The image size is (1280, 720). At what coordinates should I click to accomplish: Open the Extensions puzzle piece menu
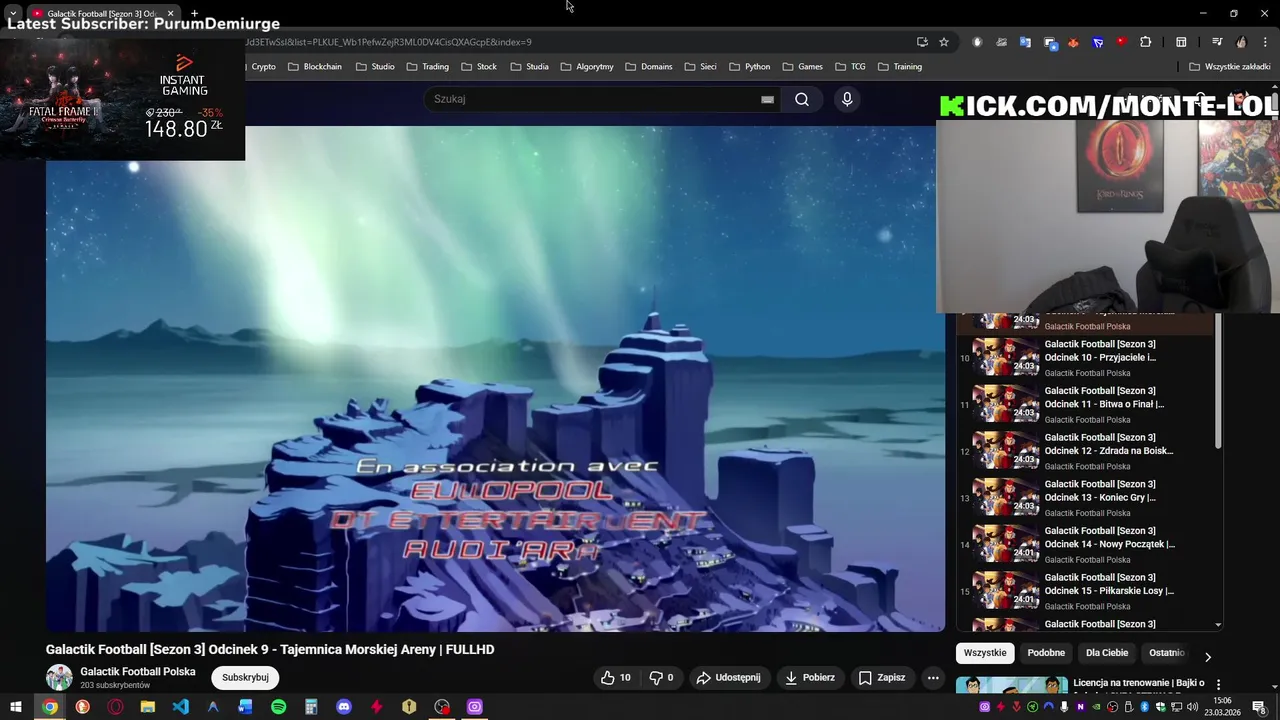(1146, 42)
